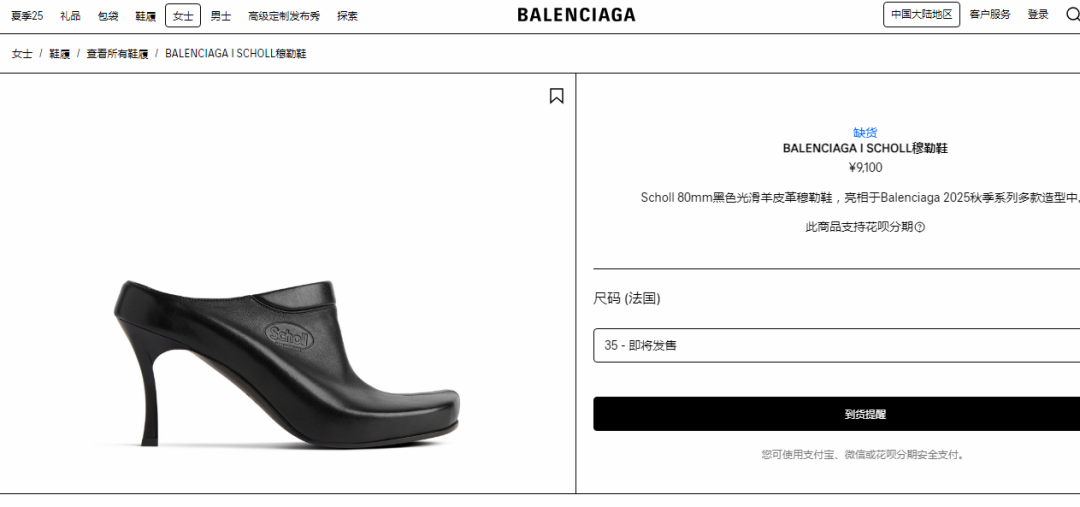Bookmark the Scholl mule to wishlist
The width and height of the screenshot is (1080, 507).
(x=557, y=96)
